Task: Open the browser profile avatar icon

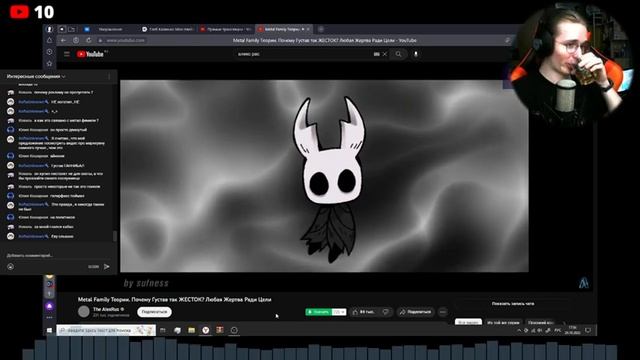Action: 49,29
